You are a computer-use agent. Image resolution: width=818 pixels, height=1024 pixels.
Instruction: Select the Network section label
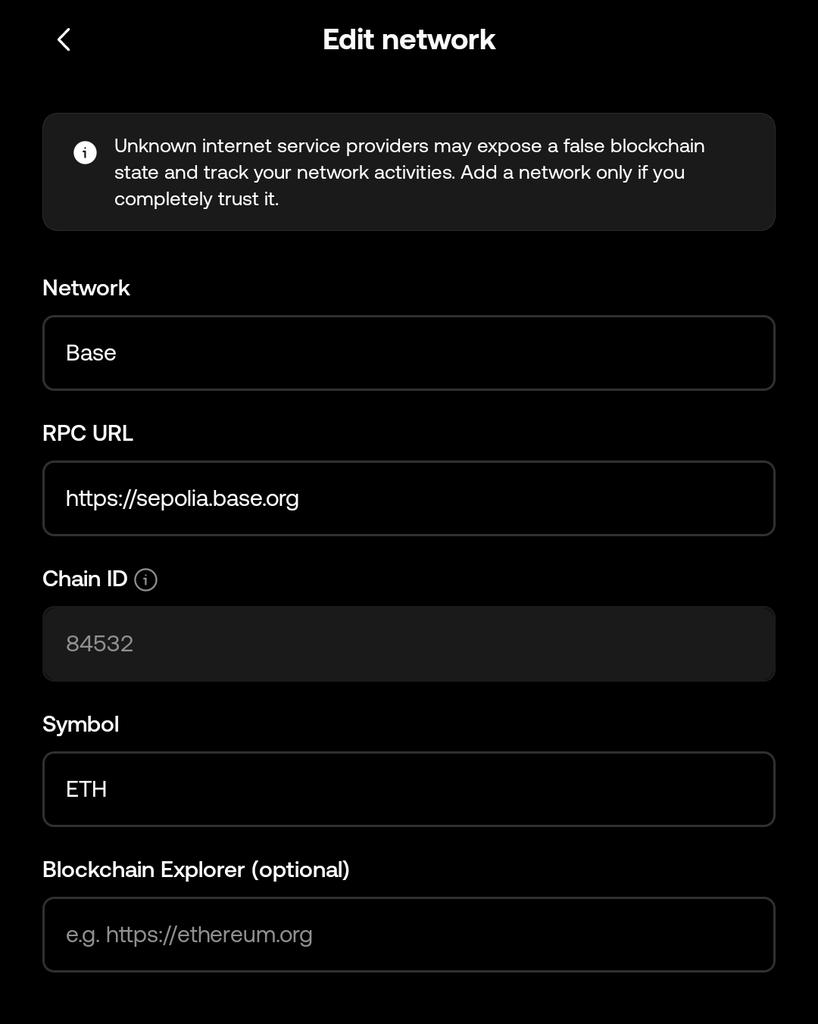[x=86, y=288]
